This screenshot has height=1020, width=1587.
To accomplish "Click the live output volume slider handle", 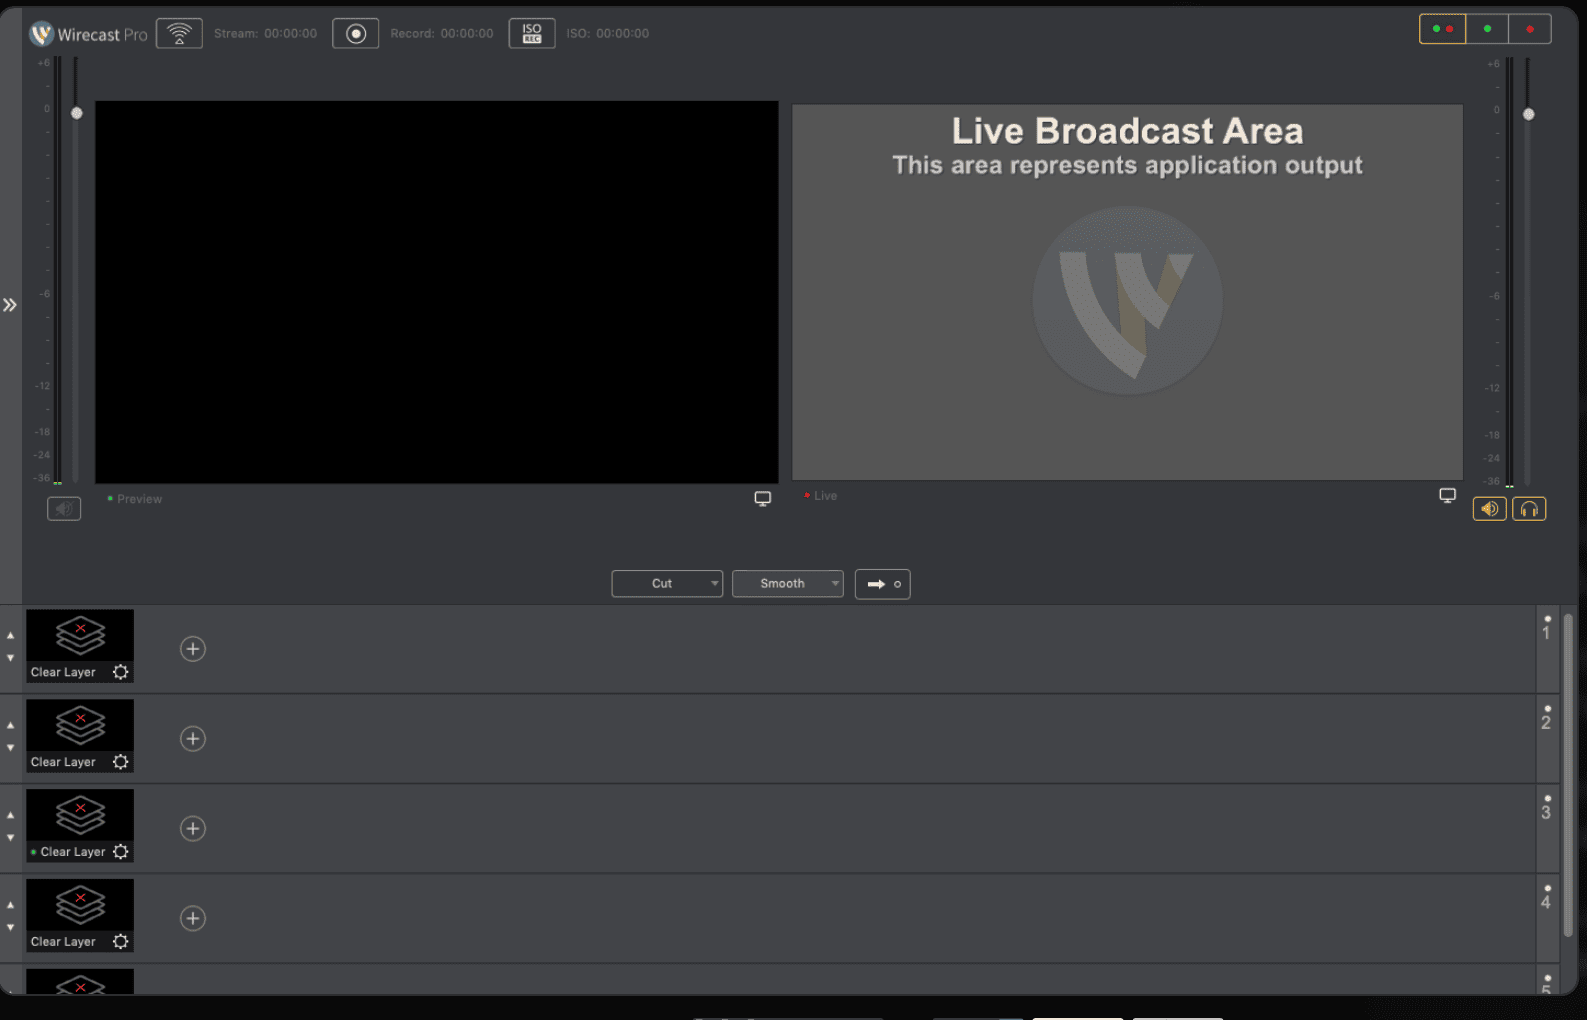I will pyautogui.click(x=1528, y=114).
